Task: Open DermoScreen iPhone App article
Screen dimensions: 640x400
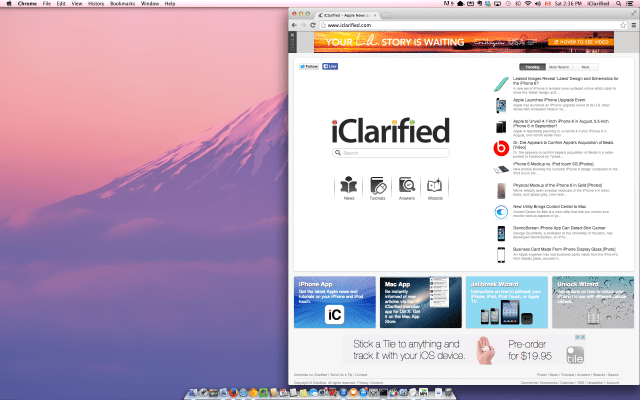Action: pos(559,228)
